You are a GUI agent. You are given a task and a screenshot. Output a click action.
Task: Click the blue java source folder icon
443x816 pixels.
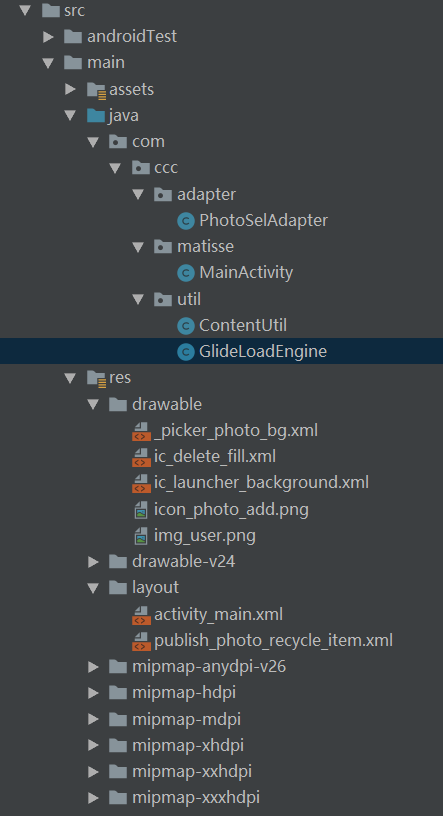pyautogui.click(x=96, y=116)
